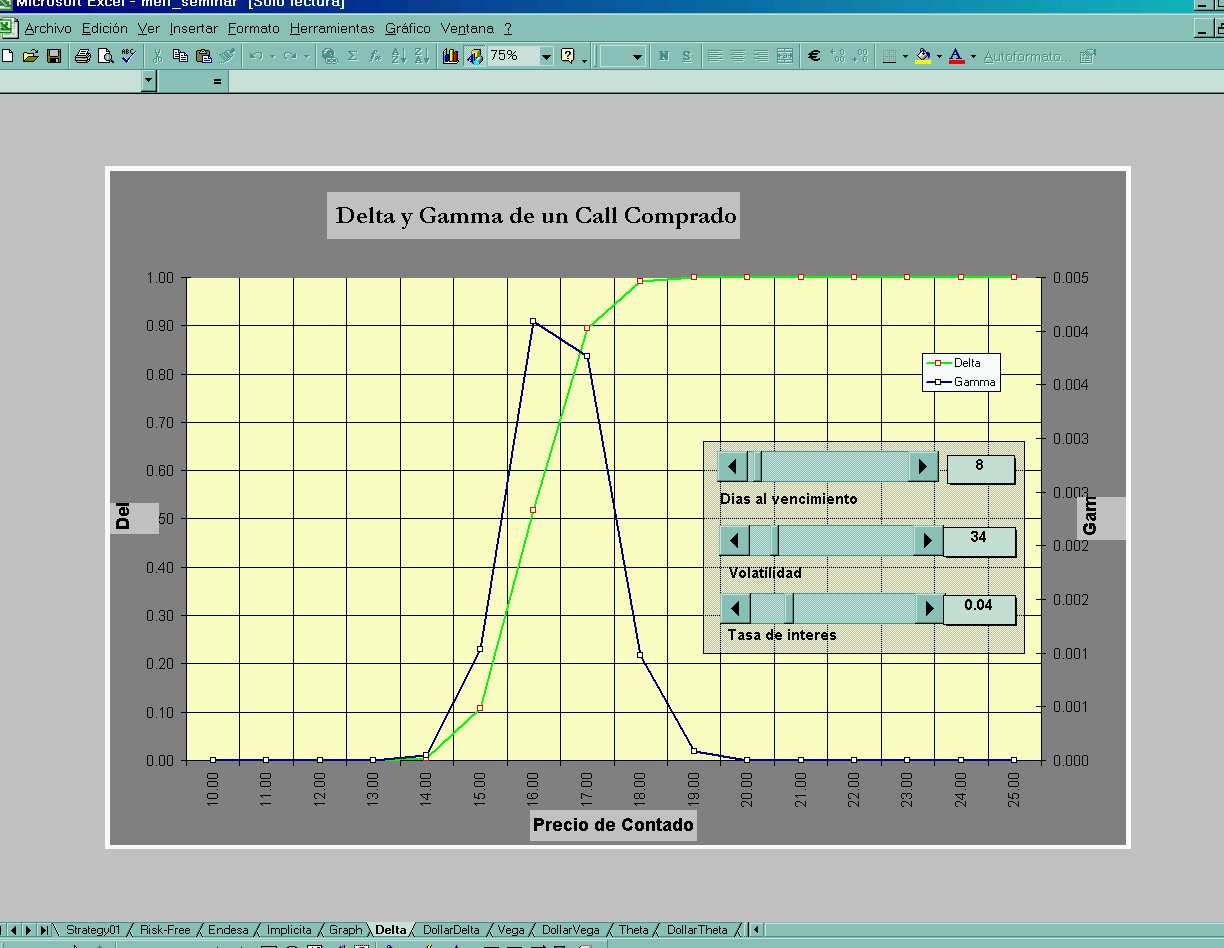Click the Open file folder icon

point(31,56)
